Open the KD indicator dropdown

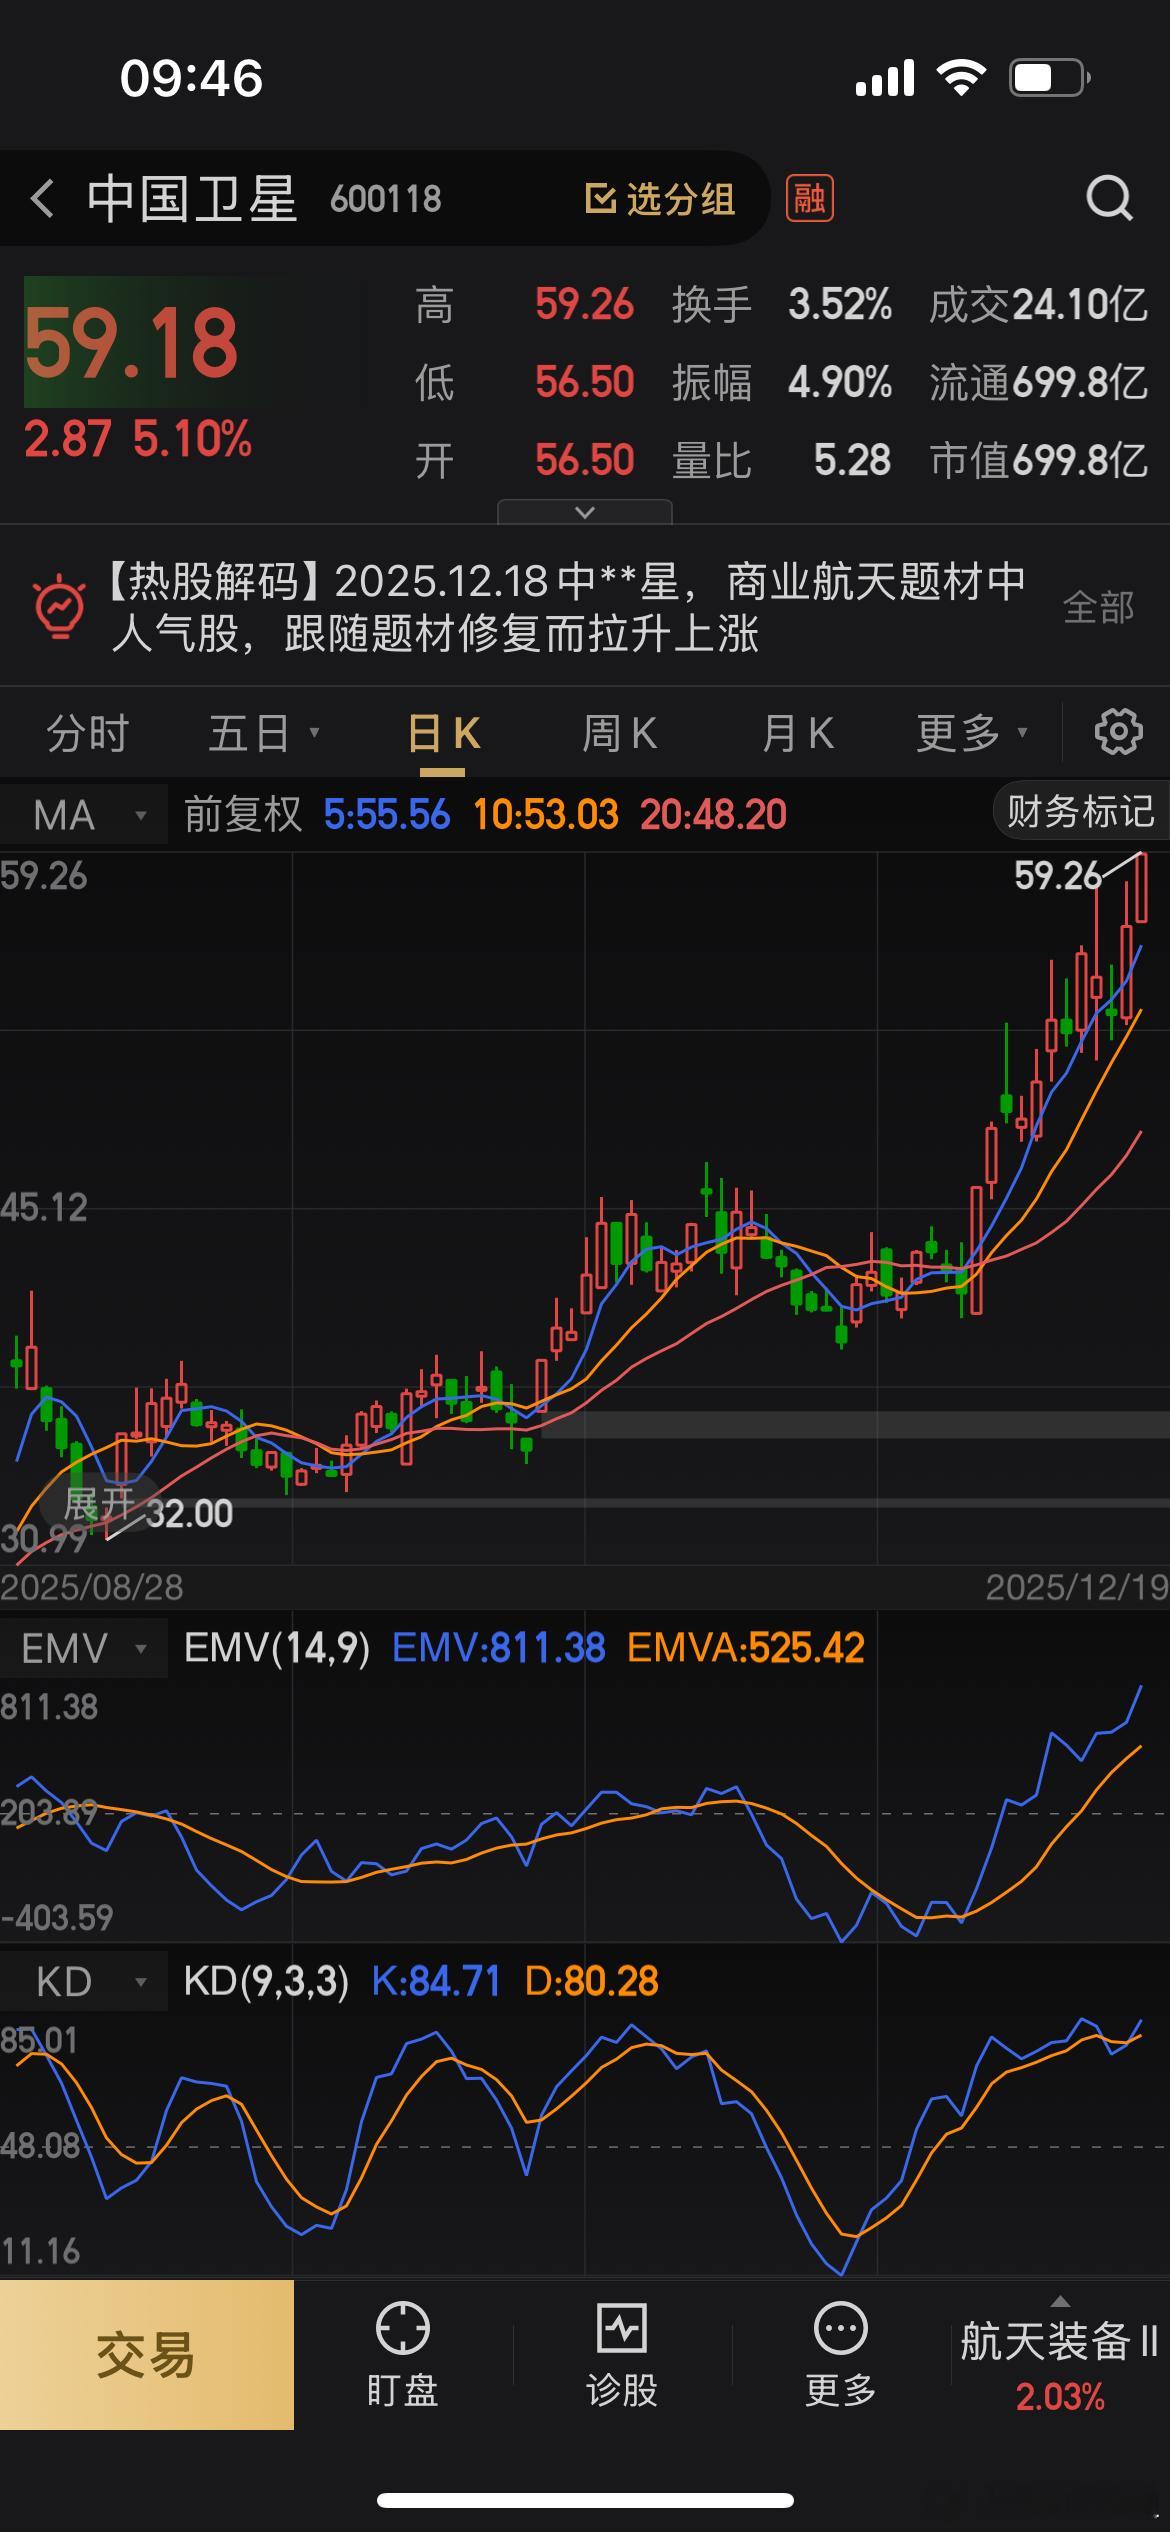[84, 1981]
